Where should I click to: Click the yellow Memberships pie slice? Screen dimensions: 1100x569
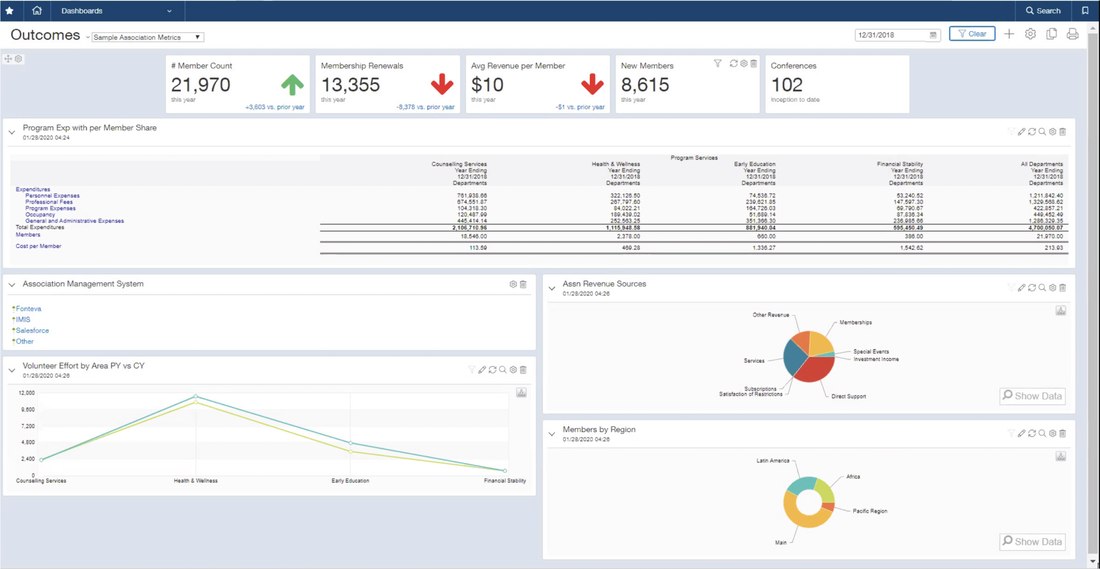(820, 343)
